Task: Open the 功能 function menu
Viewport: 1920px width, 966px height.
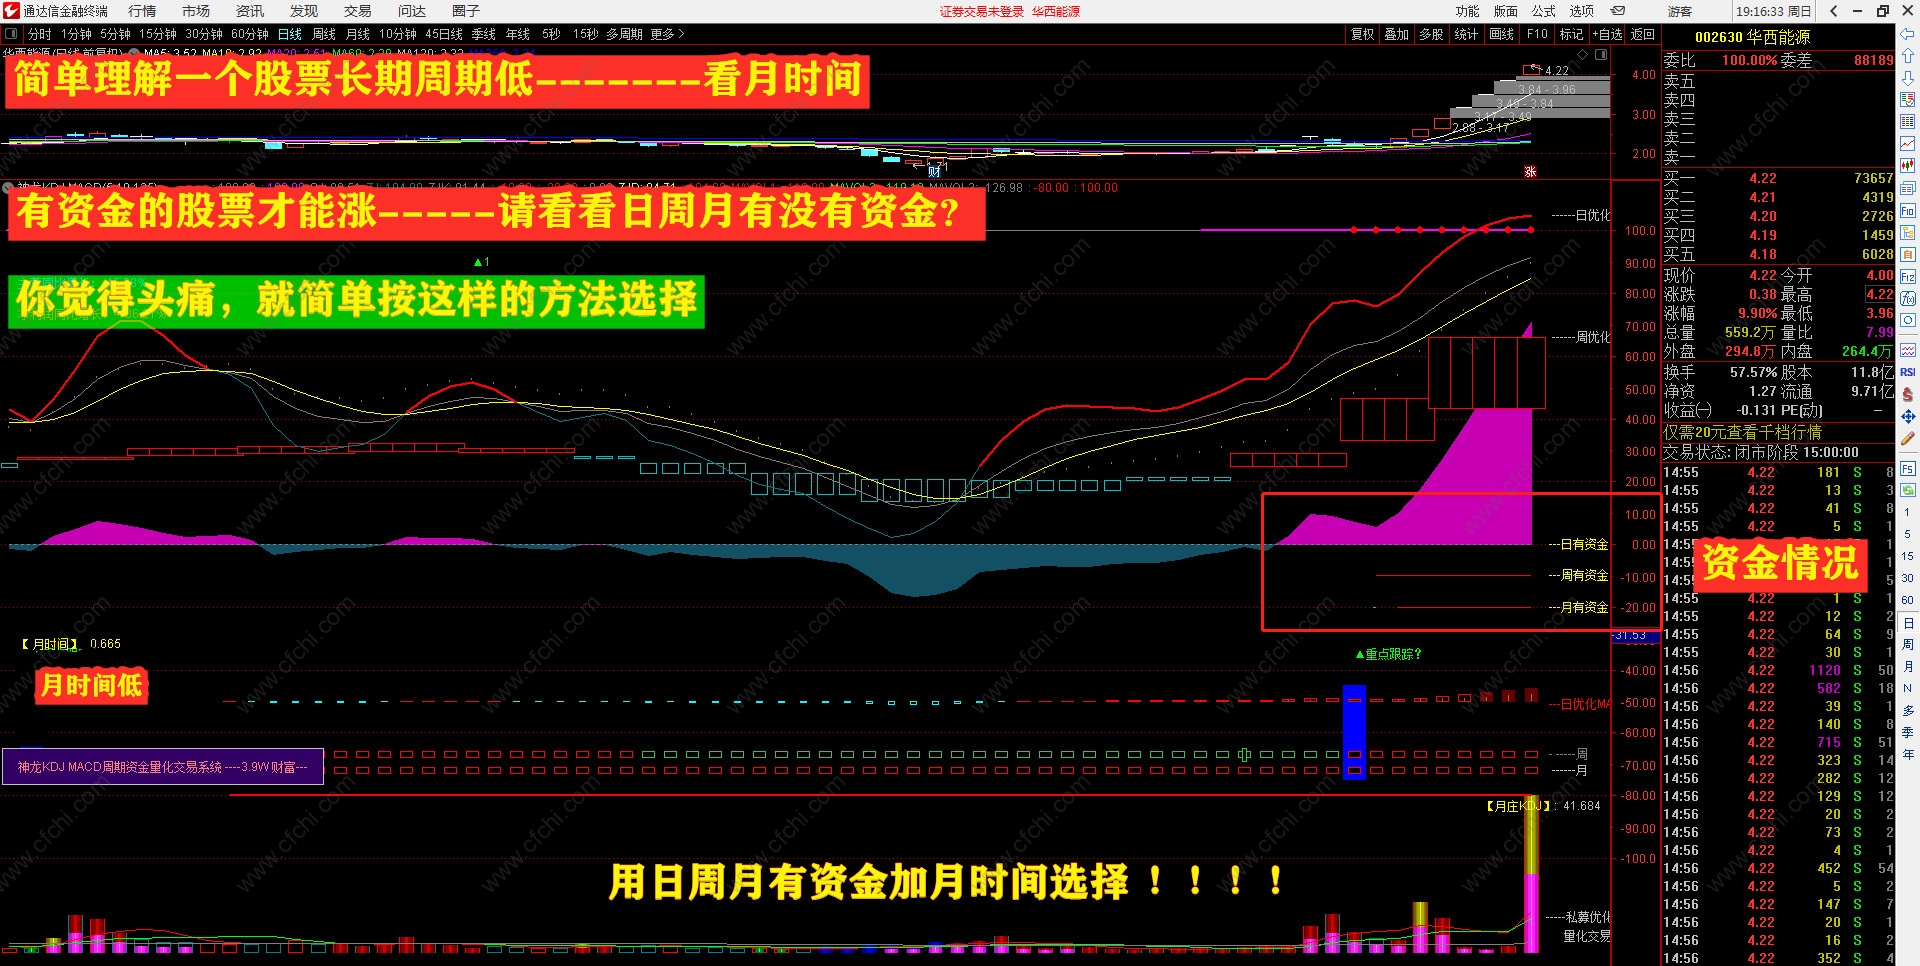Action: (1467, 11)
